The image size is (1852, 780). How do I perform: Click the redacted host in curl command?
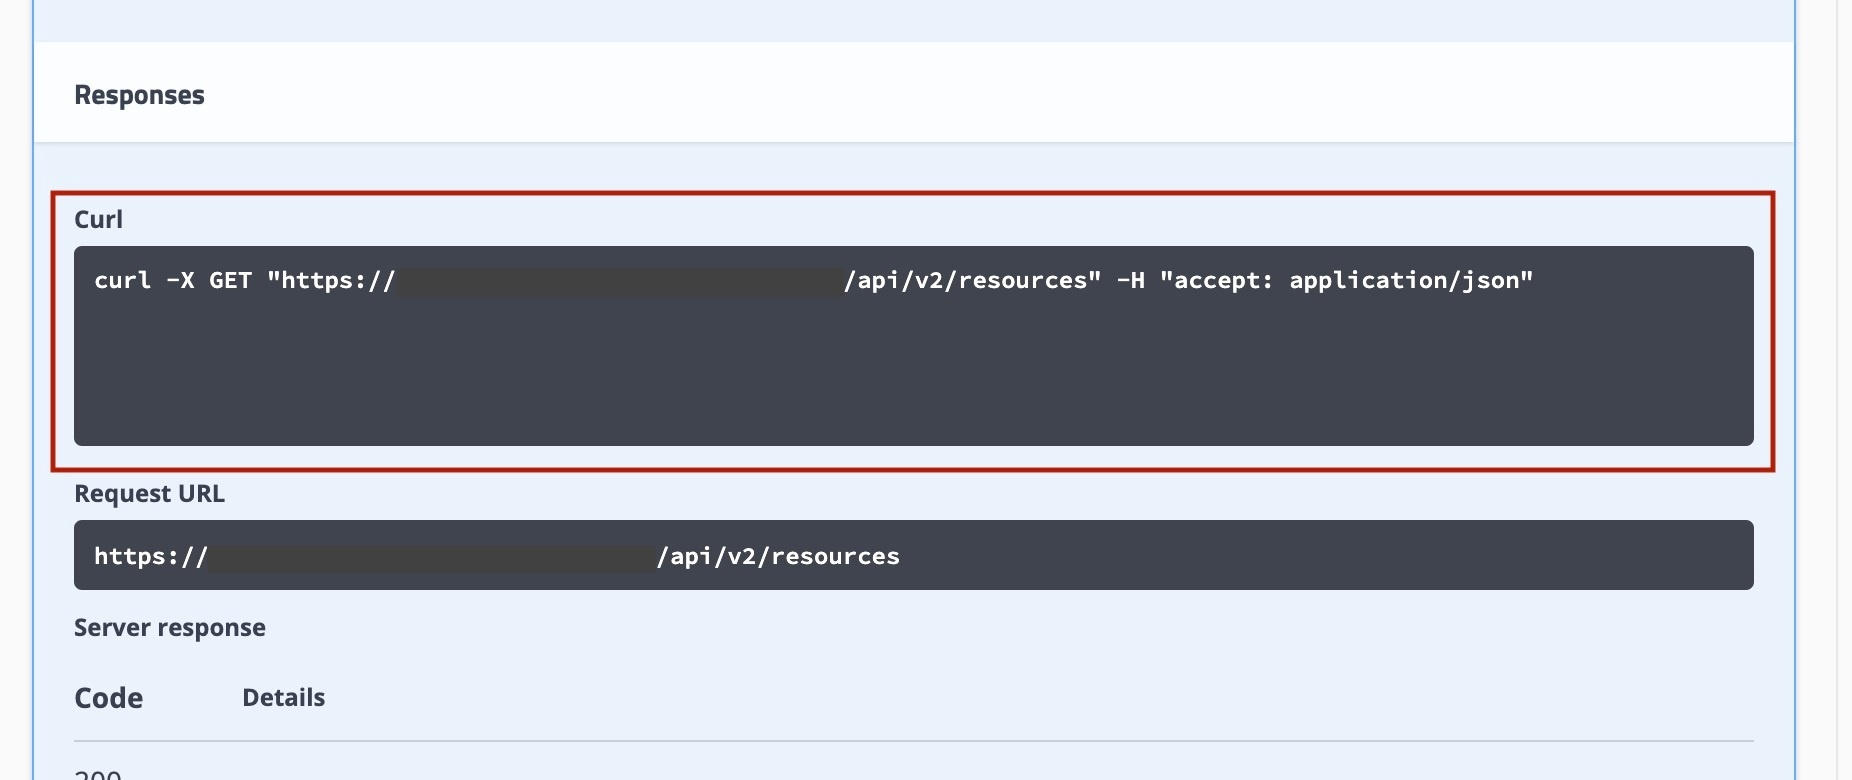620,281
